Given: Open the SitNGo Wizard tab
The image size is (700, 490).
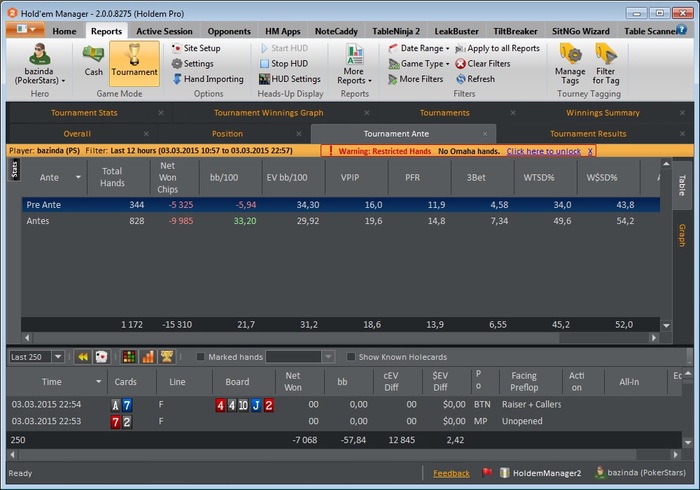Looking at the screenshot, I should (x=580, y=31).
